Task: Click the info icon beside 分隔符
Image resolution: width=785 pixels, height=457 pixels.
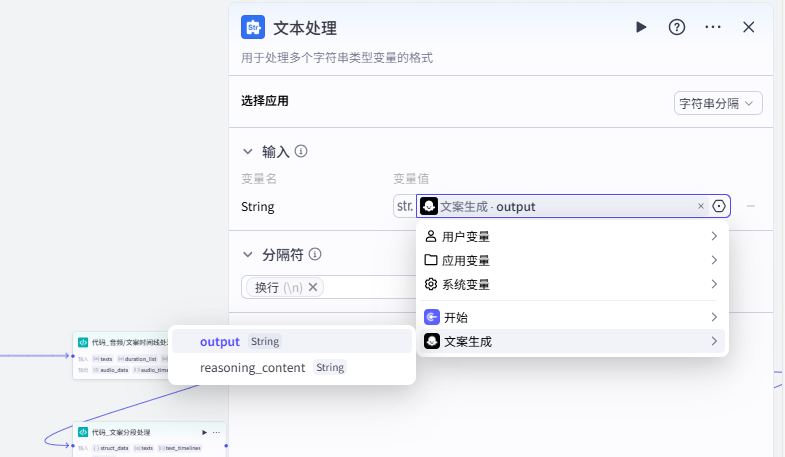Action: [315, 255]
